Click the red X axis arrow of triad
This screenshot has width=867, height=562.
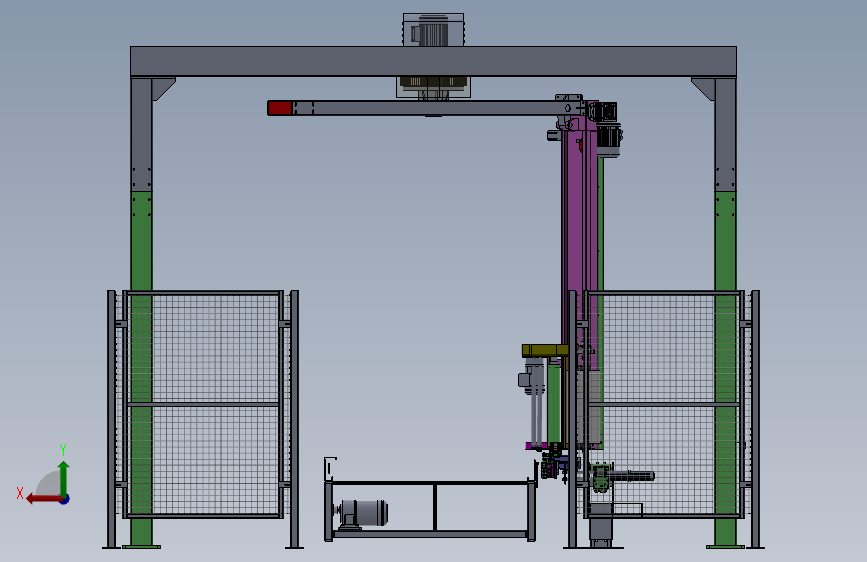pyautogui.click(x=43, y=499)
